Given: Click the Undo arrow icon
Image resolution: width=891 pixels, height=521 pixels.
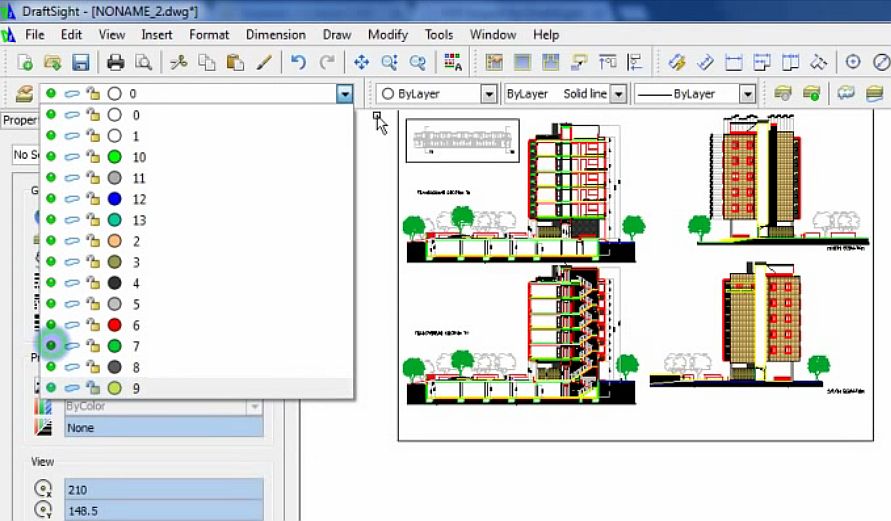Looking at the screenshot, I should coord(298,62).
